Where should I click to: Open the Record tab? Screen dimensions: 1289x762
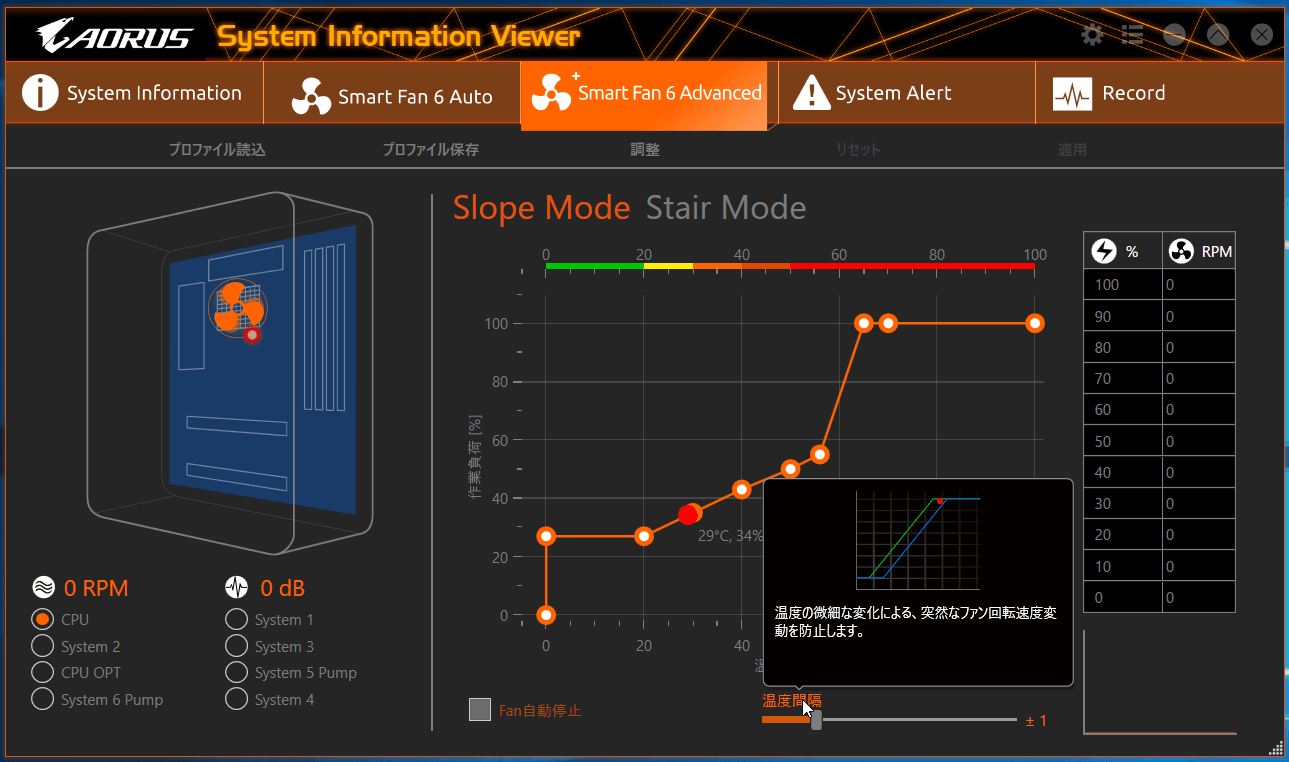pyautogui.click(x=1160, y=93)
